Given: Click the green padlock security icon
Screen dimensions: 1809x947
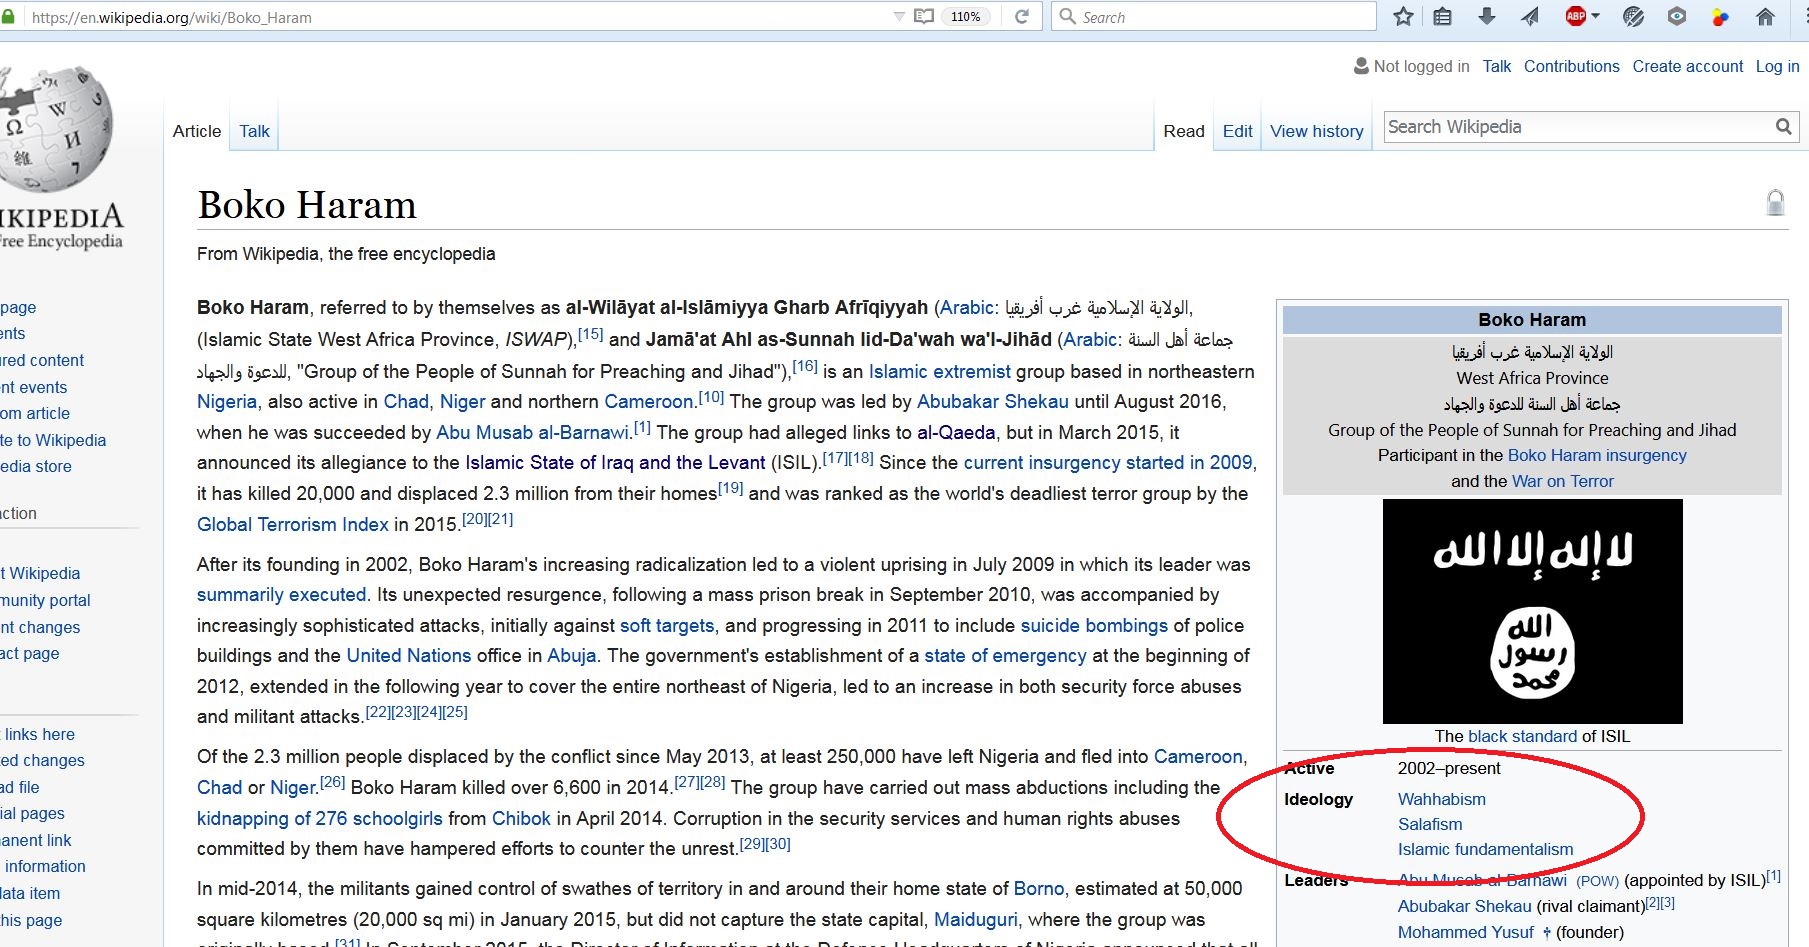Looking at the screenshot, I should coord(7,17).
